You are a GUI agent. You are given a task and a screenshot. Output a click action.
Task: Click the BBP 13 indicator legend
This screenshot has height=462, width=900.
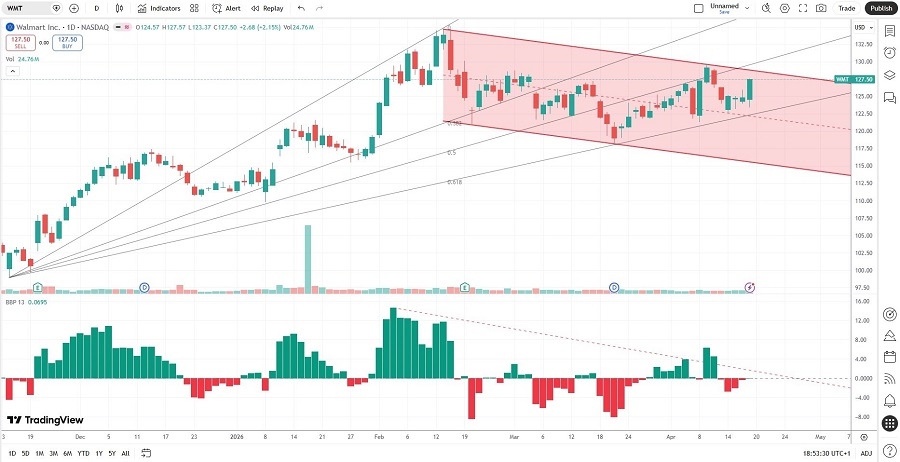26,301
